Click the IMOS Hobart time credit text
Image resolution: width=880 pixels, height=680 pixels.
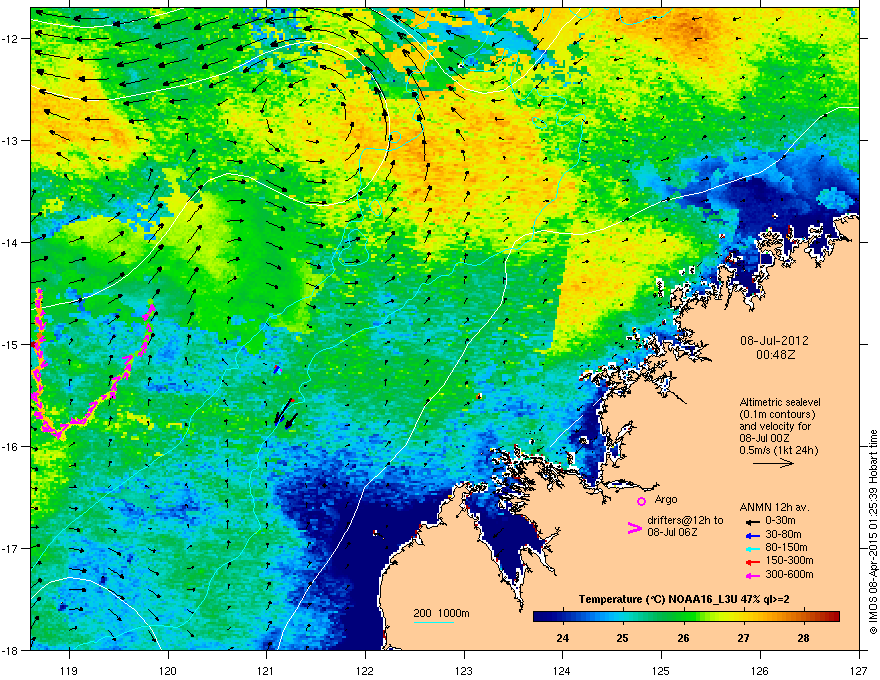click(873, 532)
